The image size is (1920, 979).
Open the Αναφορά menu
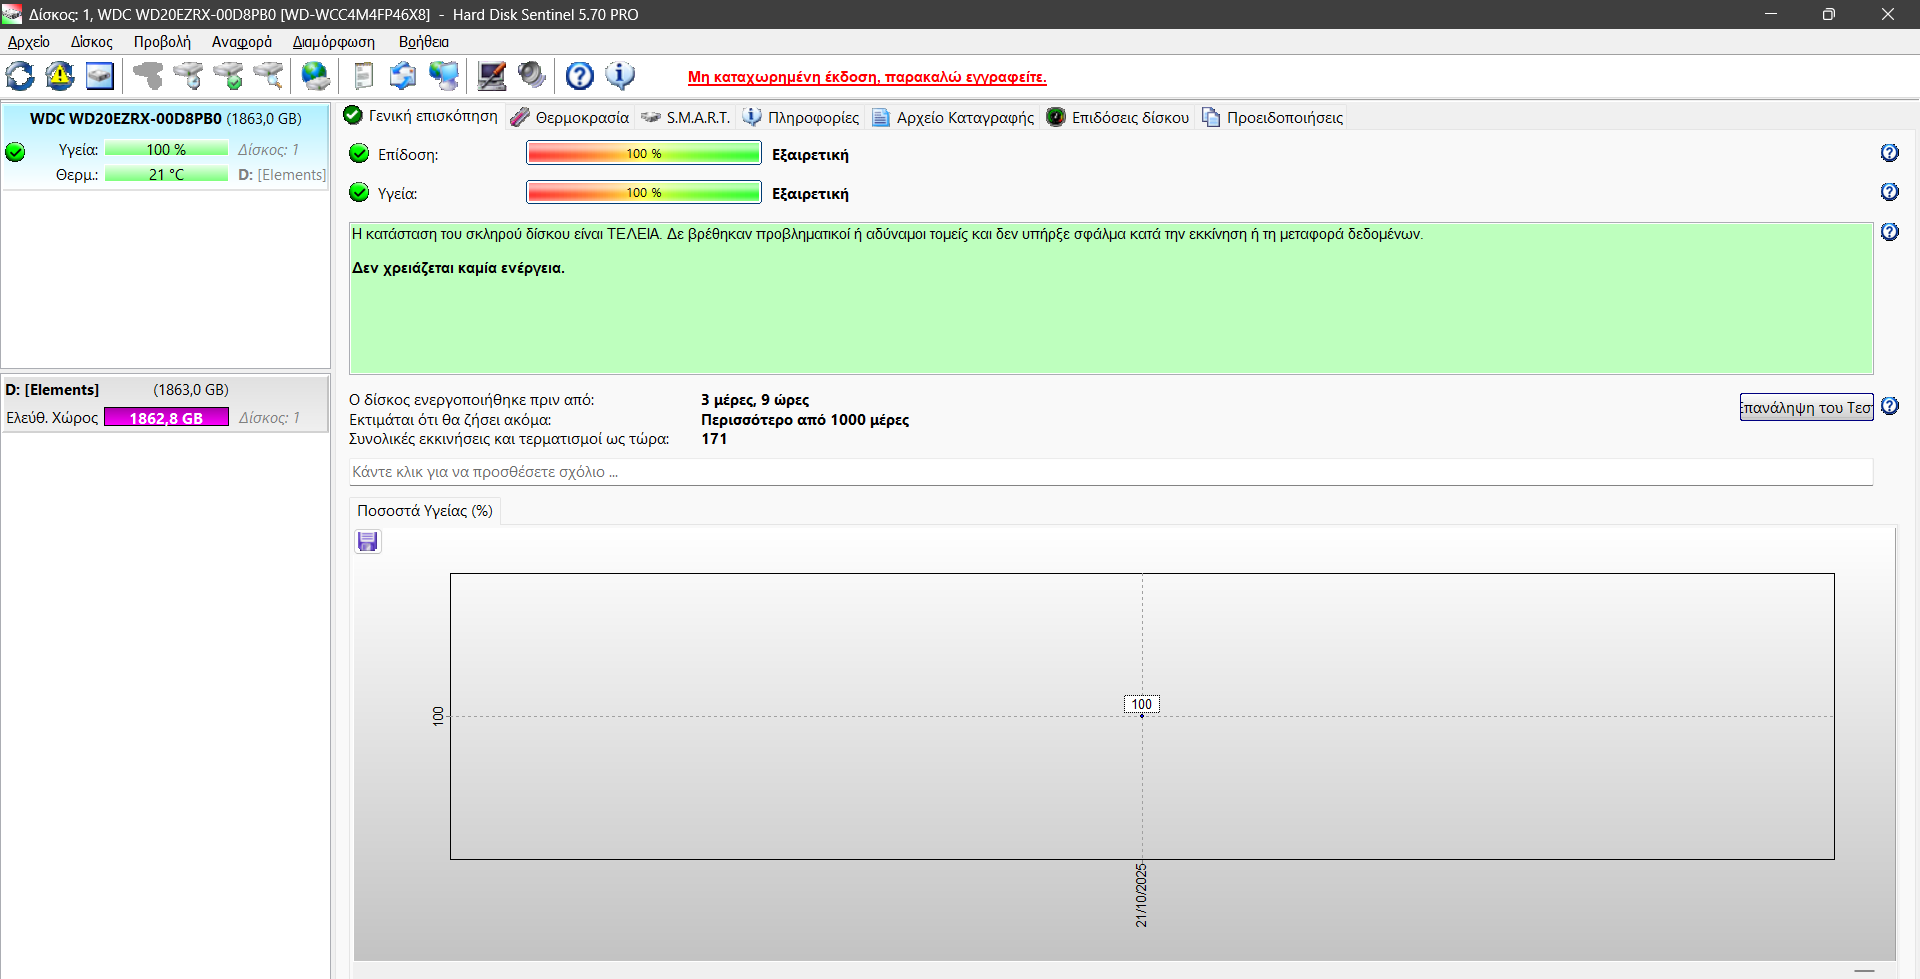pyautogui.click(x=241, y=42)
